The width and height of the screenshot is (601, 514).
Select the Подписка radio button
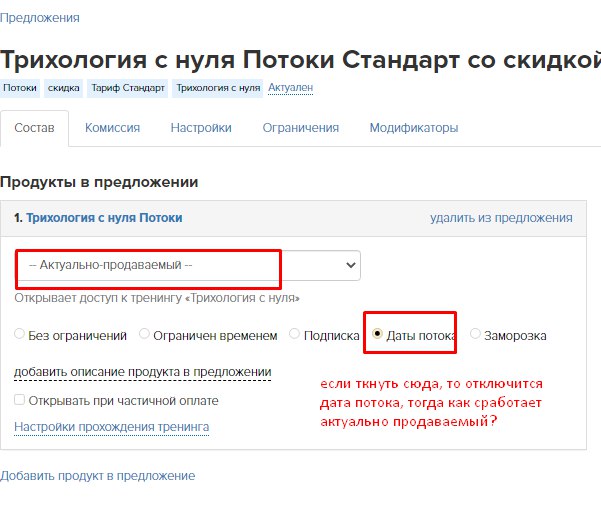(x=294, y=334)
